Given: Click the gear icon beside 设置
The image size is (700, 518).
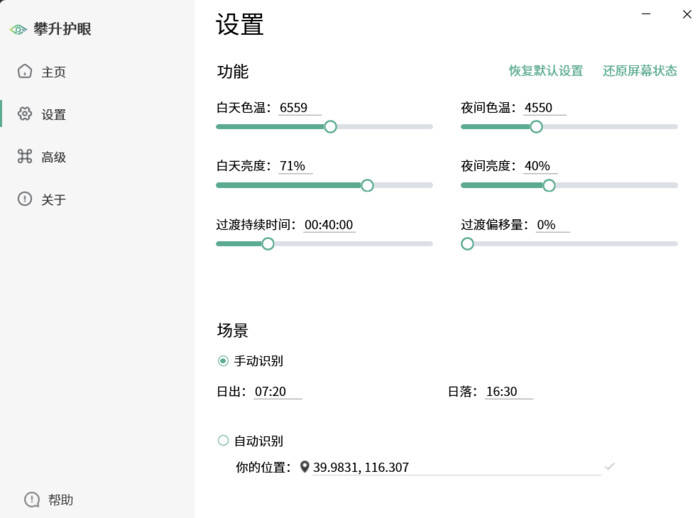Looking at the screenshot, I should click(x=25, y=114).
